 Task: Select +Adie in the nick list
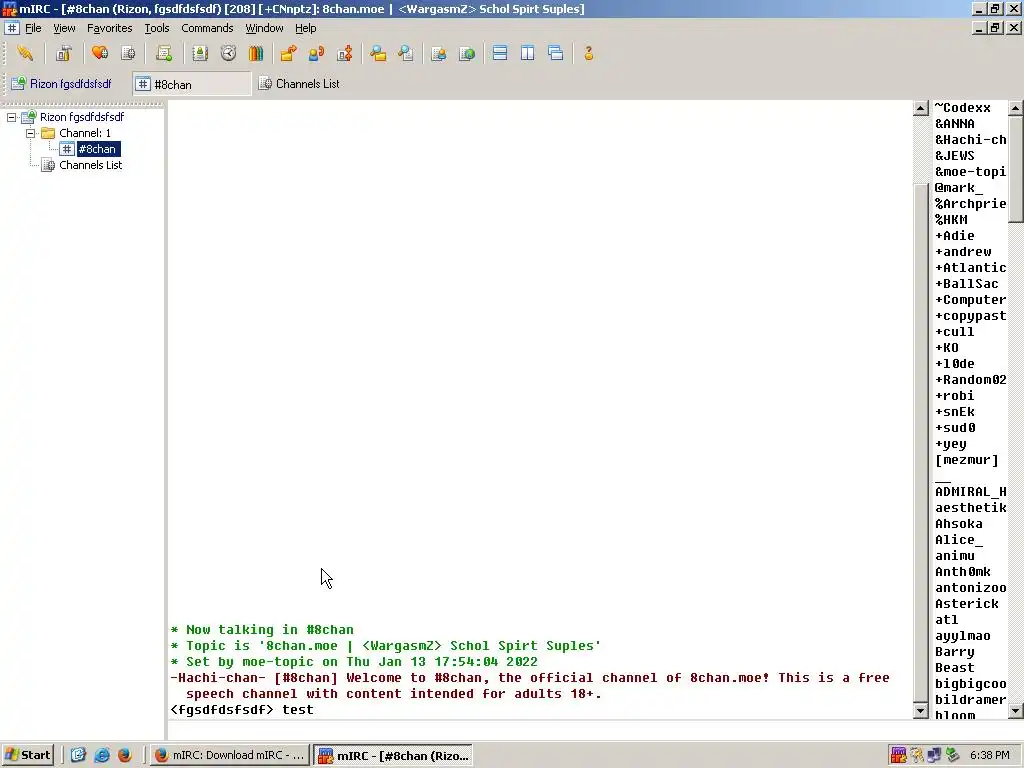coord(955,236)
